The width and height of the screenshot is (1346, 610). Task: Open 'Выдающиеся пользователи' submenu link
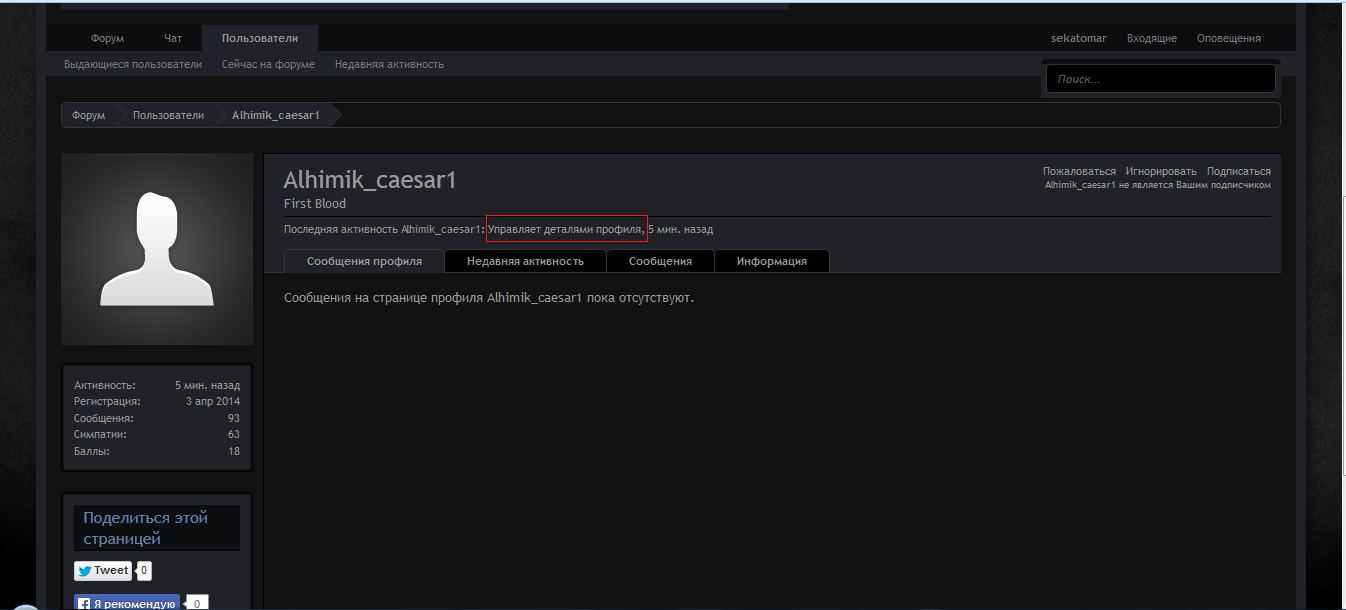click(x=133, y=64)
